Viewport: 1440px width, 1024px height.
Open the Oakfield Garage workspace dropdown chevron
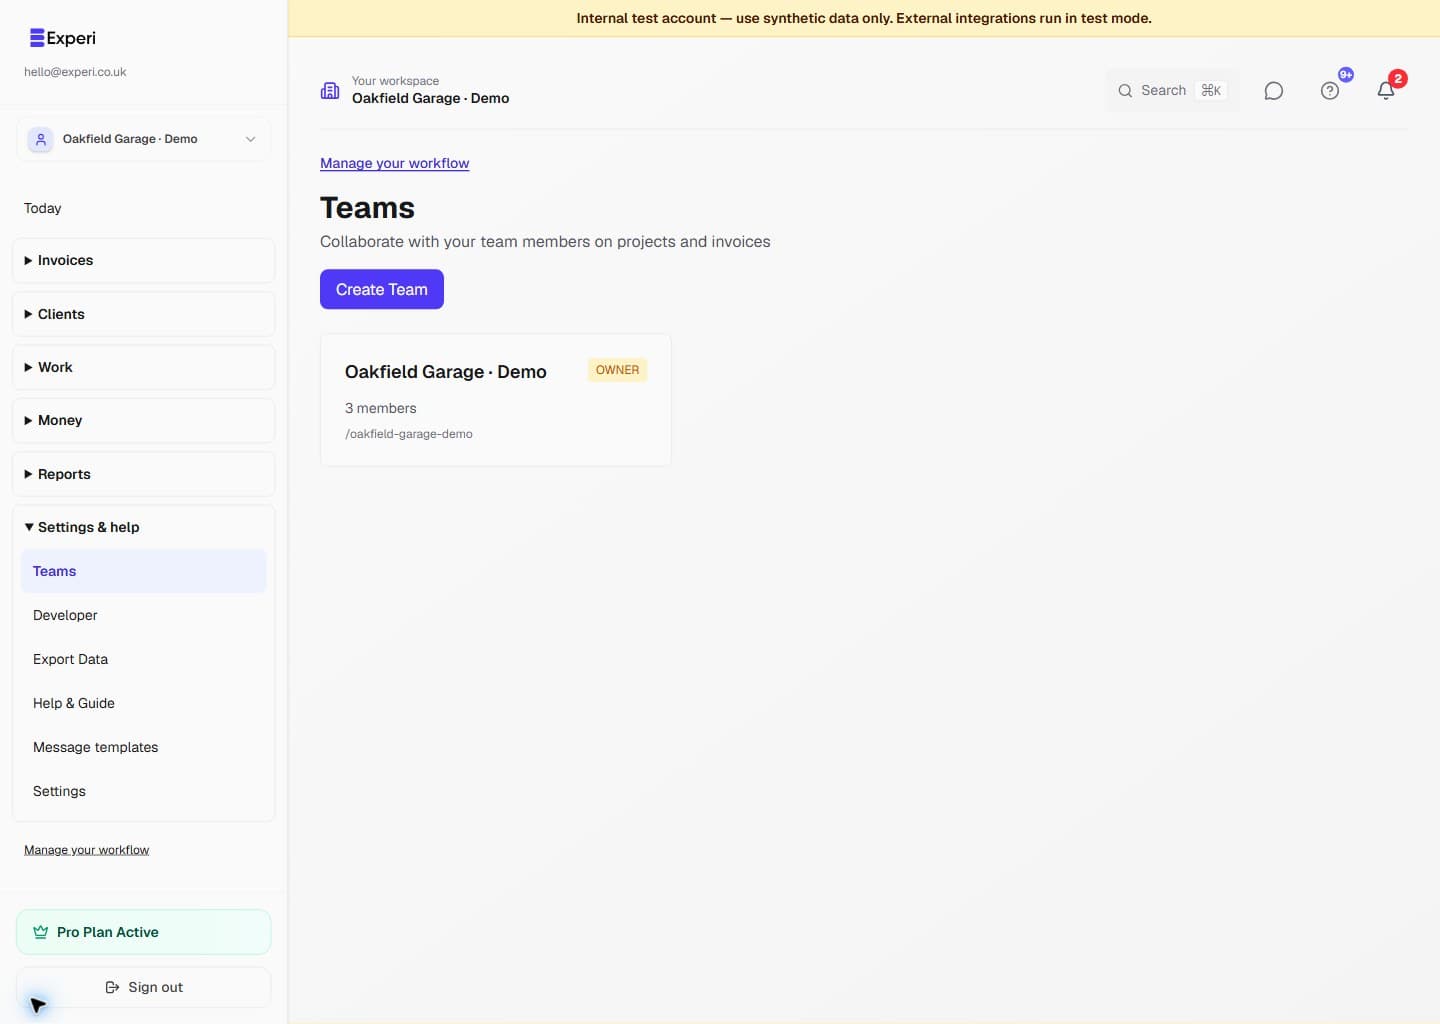(x=250, y=139)
